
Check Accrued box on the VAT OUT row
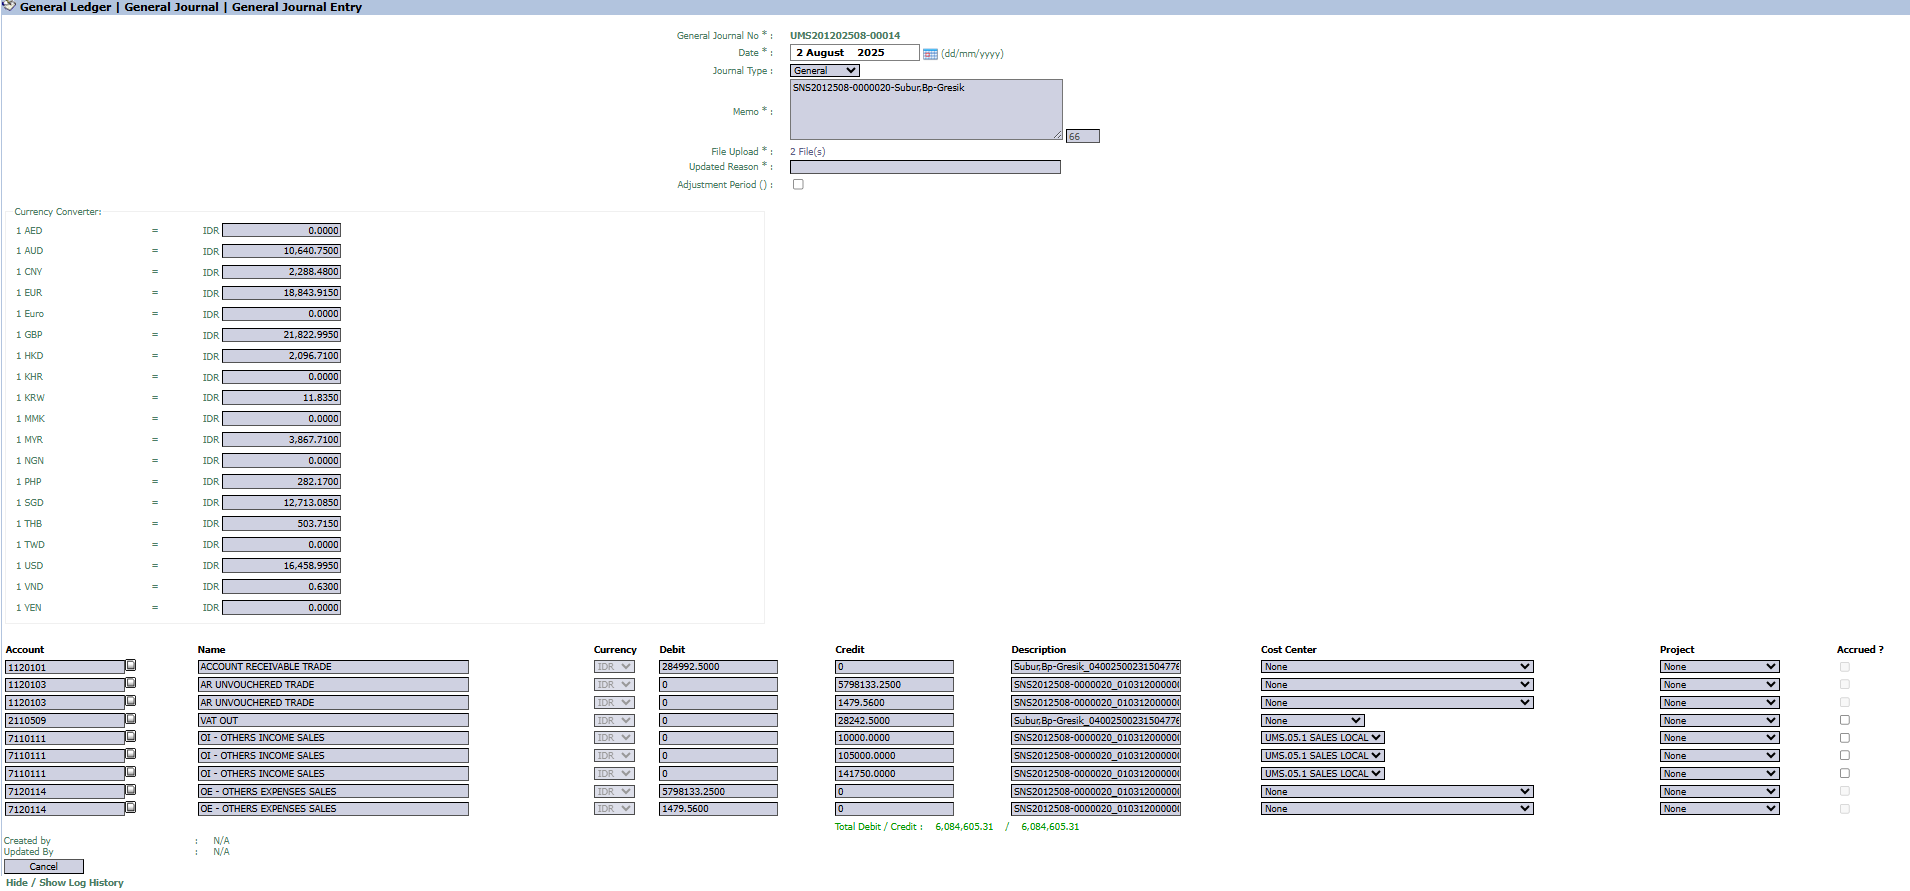[x=1844, y=720]
